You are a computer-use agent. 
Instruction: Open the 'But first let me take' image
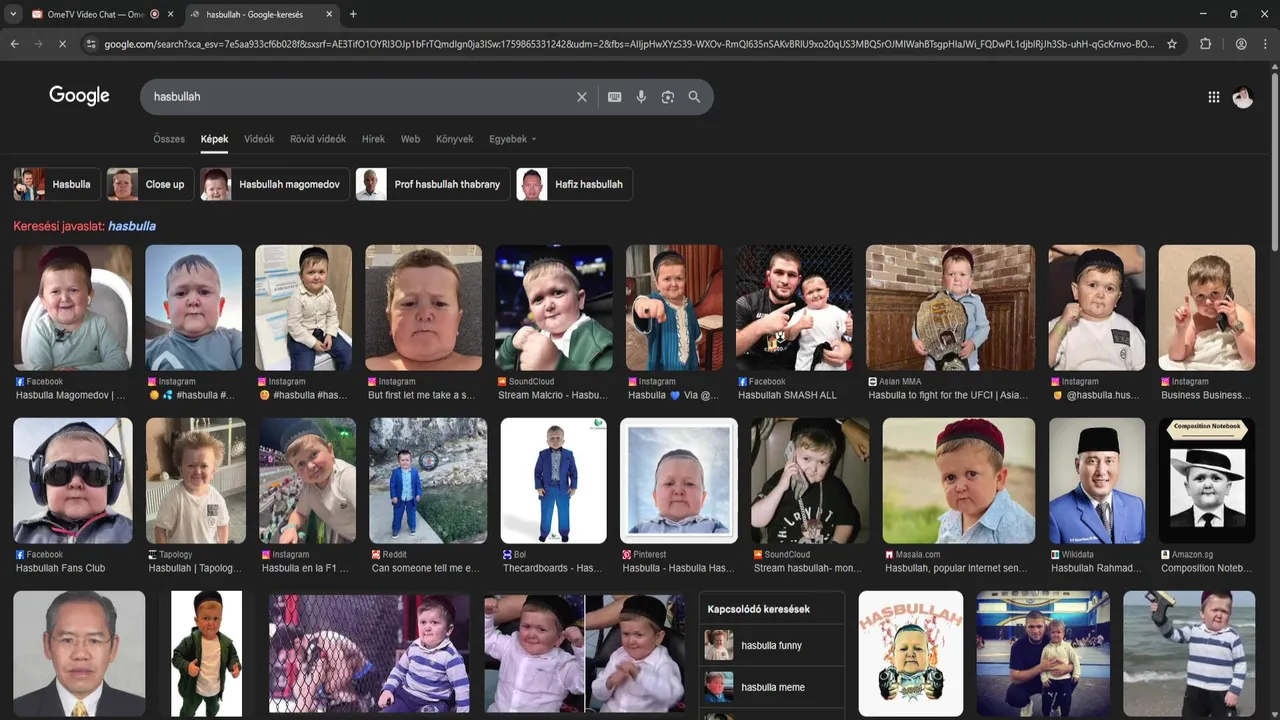tap(424, 308)
